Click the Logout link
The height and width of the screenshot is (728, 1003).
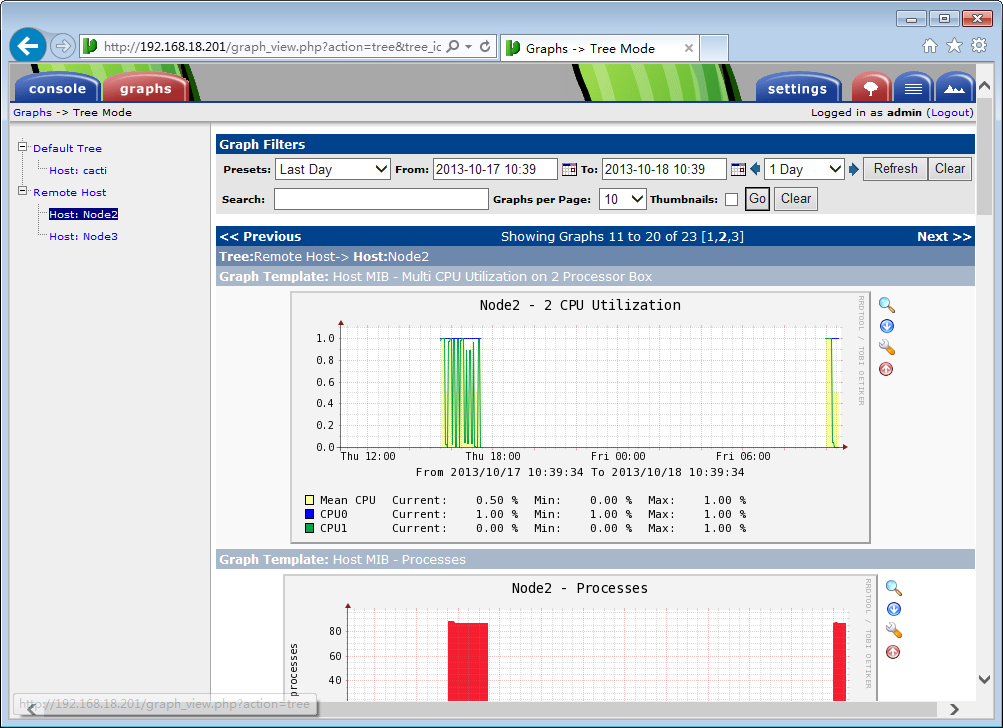pos(950,113)
